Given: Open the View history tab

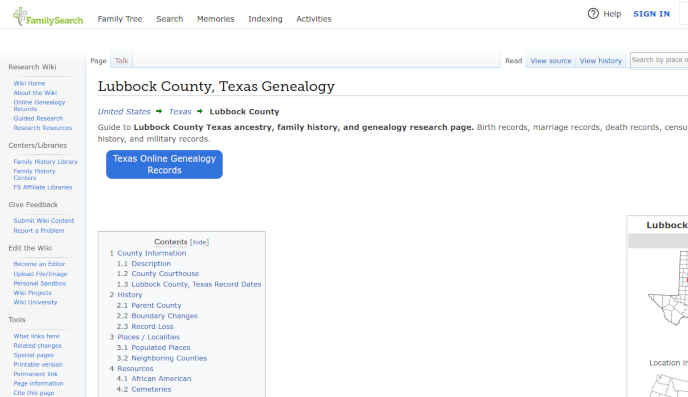Looking at the screenshot, I should pyautogui.click(x=601, y=61).
